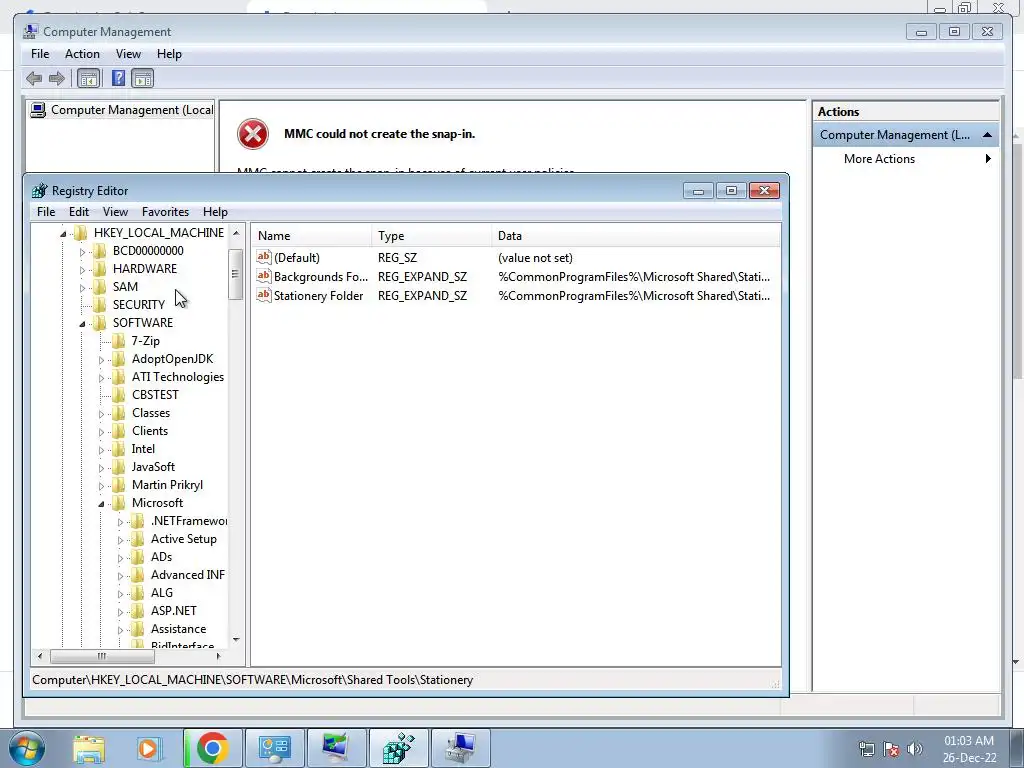Select the SECURITY key folder icon

tap(100, 304)
